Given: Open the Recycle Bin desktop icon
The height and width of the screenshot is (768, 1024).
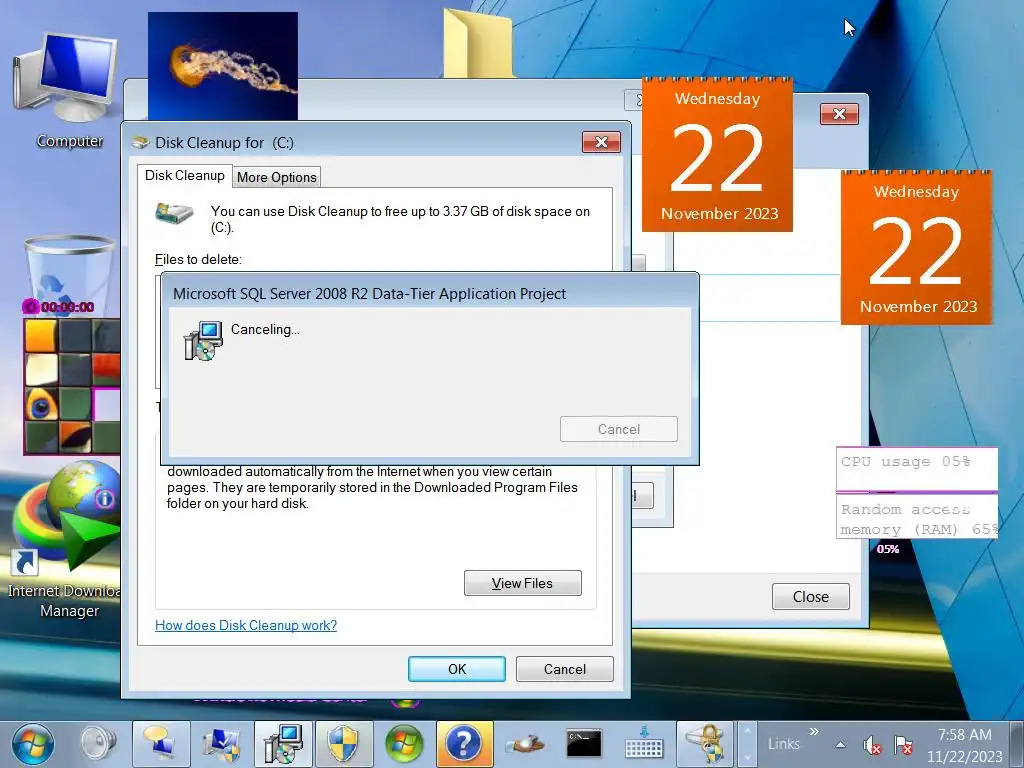Looking at the screenshot, I should (x=69, y=269).
